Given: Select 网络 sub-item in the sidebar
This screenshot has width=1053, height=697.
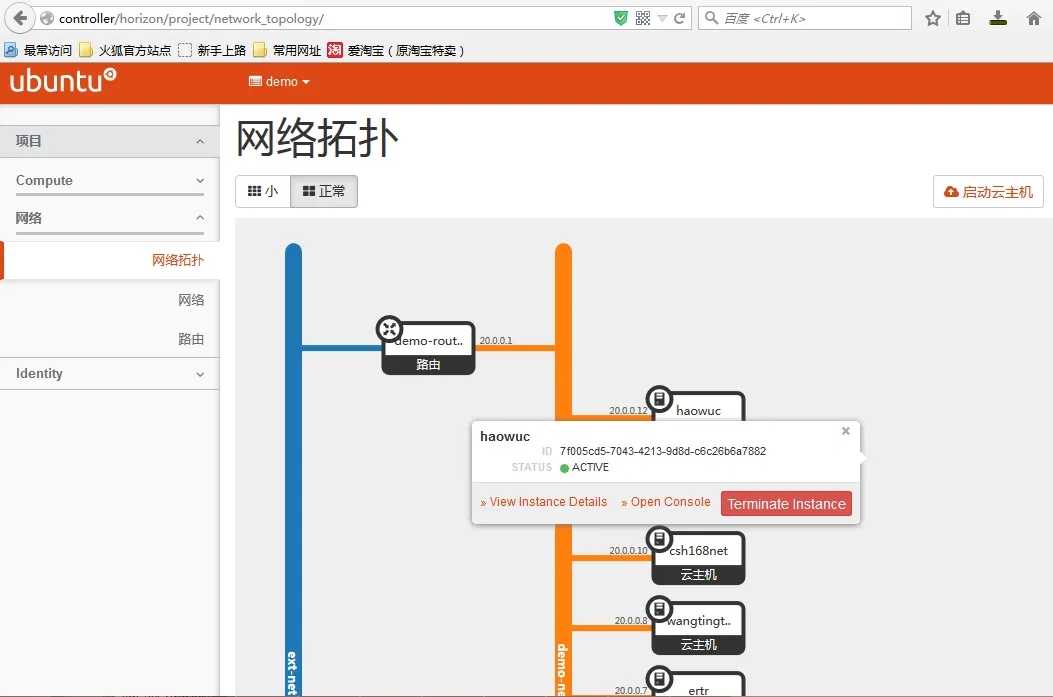Looking at the screenshot, I should (191, 299).
